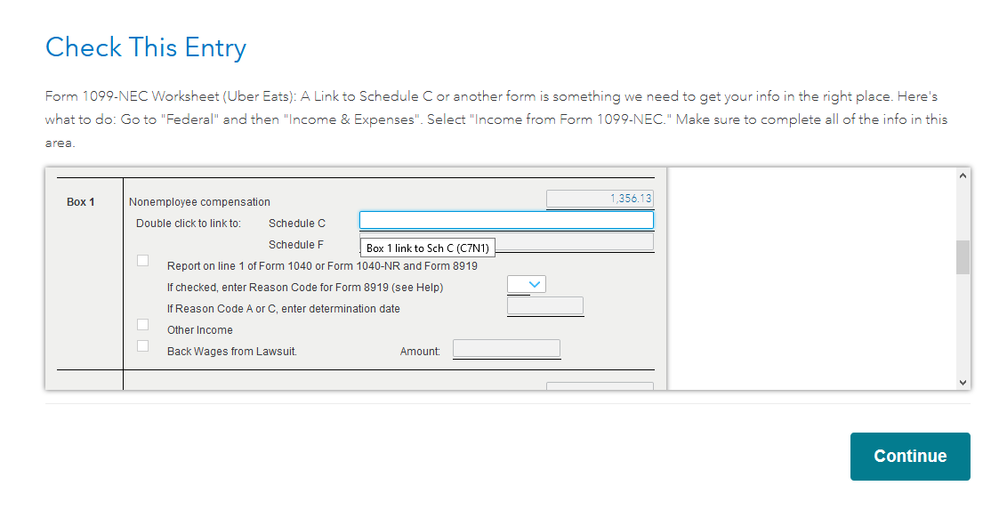Click the worksheet vertical scrollbar thumb
The image size is (999, 512).
pos(963,257)
